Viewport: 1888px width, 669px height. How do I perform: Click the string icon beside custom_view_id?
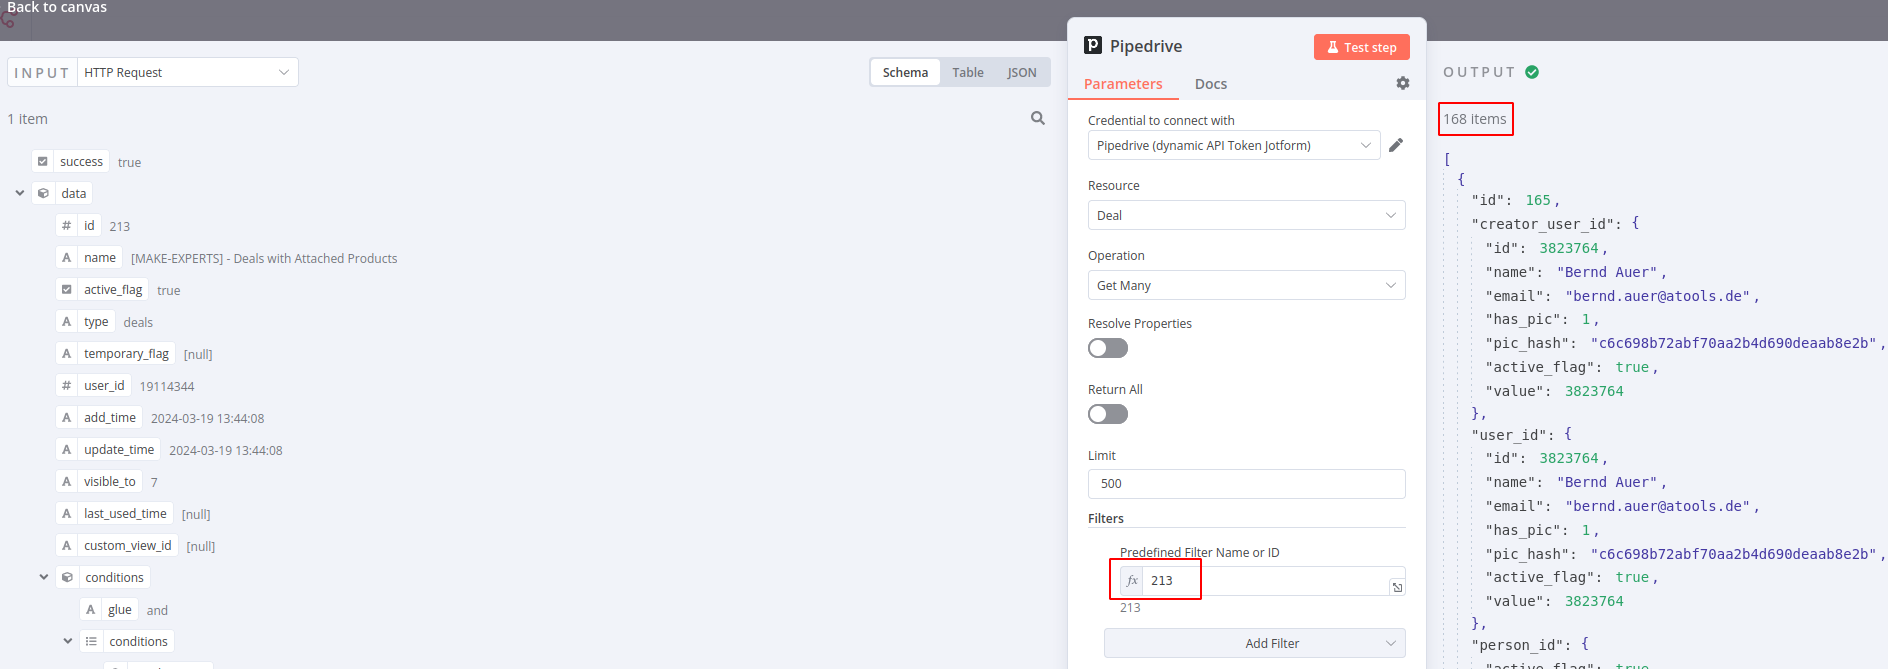(67, 545)
